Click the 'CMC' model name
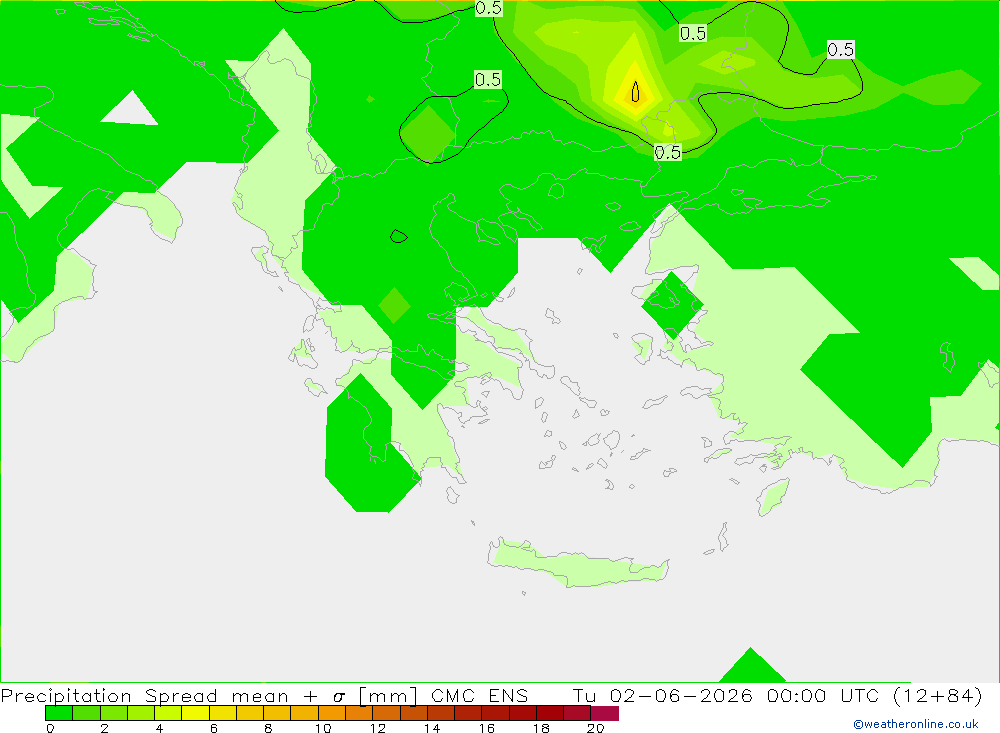 tap(453, 695)
